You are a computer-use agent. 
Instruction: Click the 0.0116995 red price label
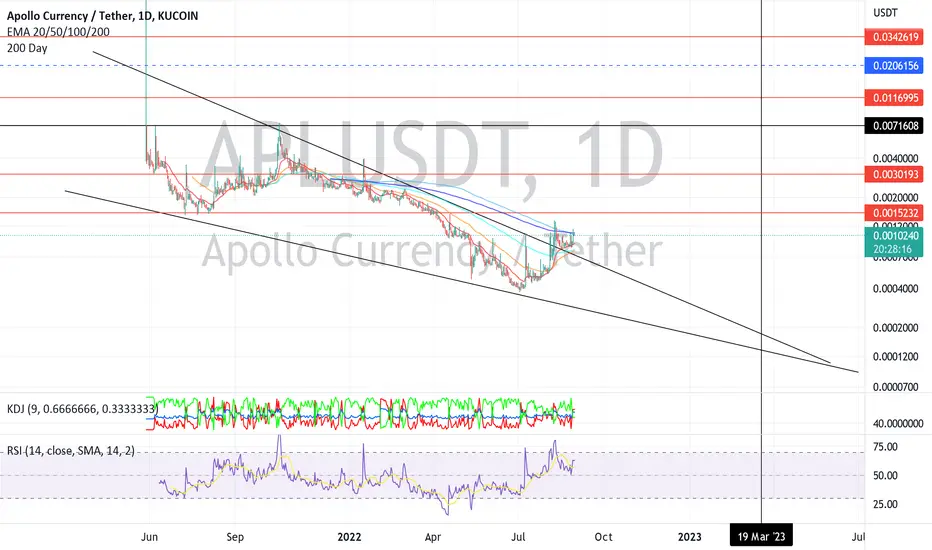(895, 98)
